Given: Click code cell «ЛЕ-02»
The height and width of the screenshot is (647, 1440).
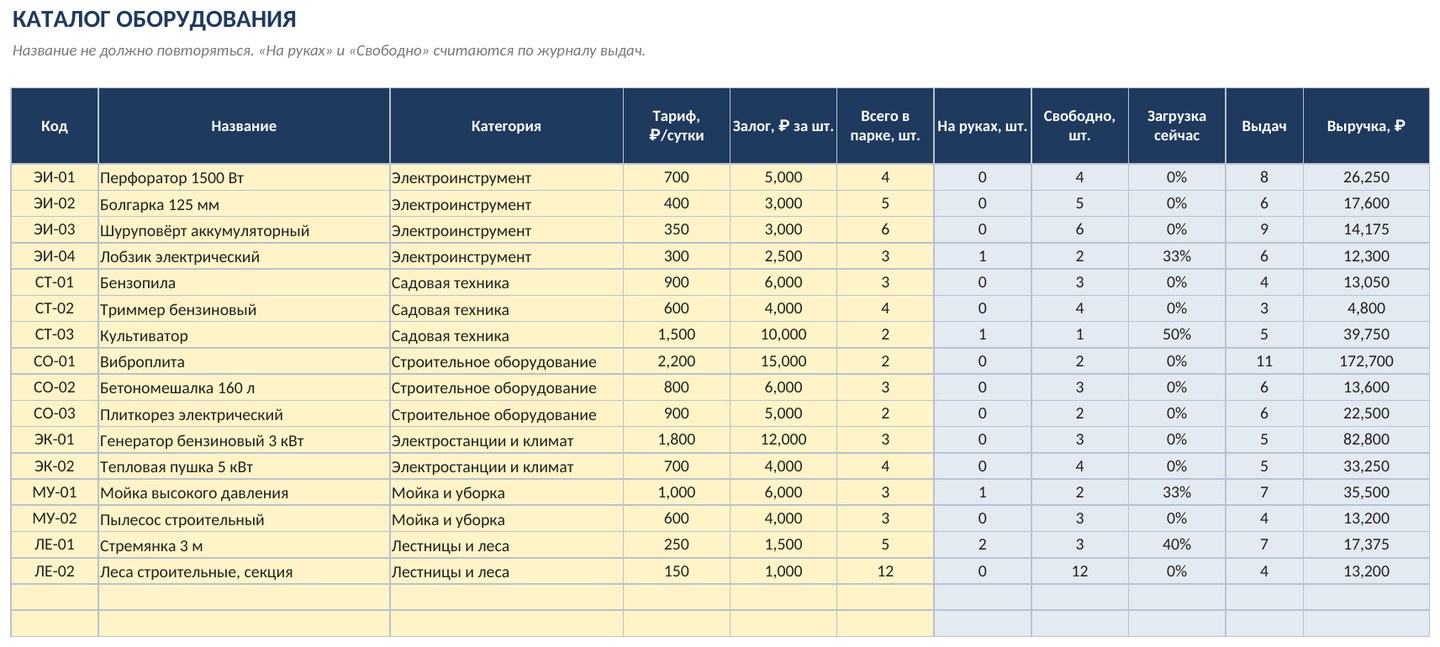Looking at the screenshot, I should [55, 571].
